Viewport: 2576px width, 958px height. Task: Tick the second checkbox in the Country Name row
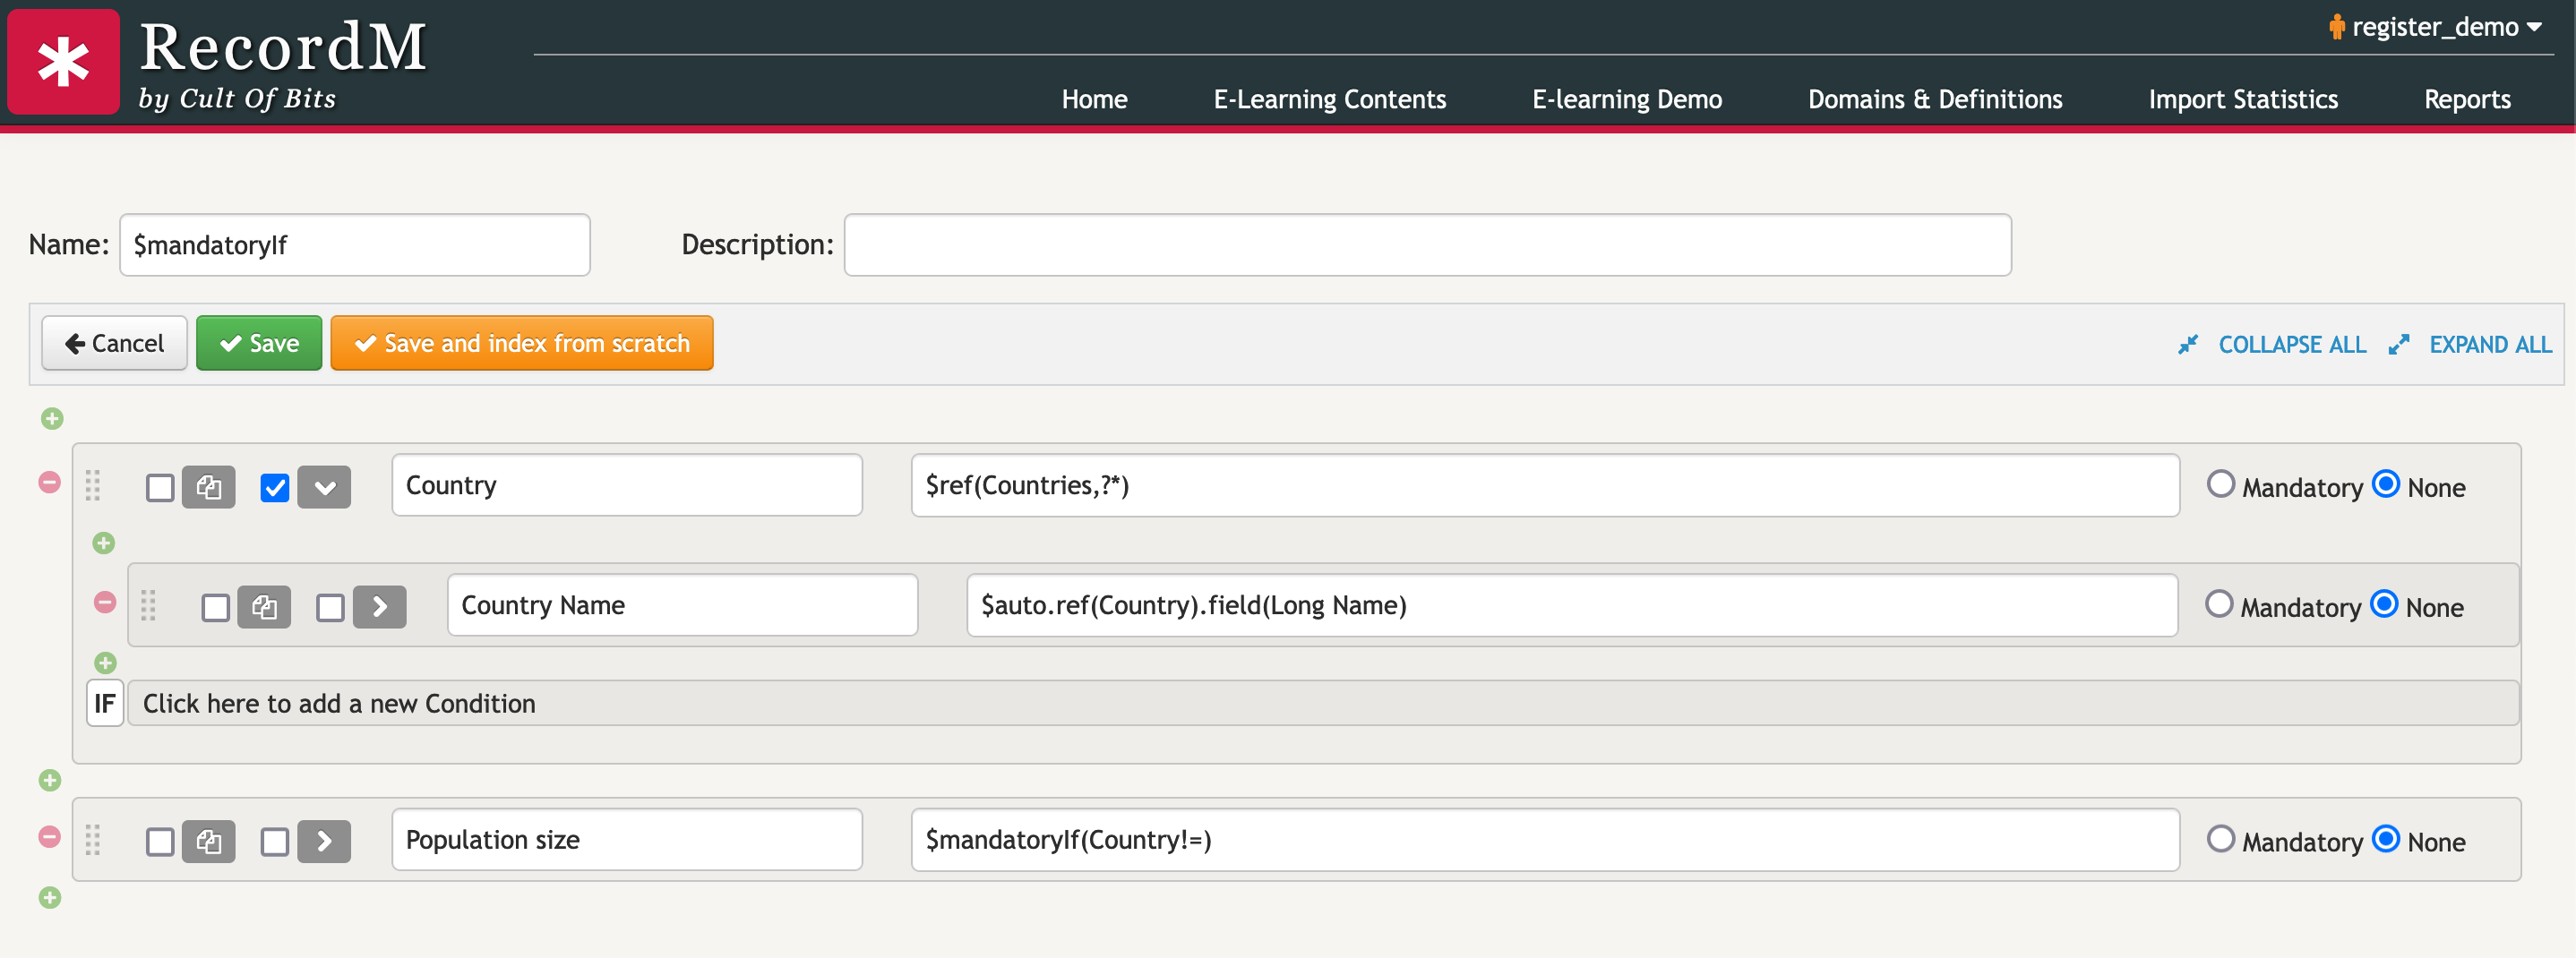(330, 607)
